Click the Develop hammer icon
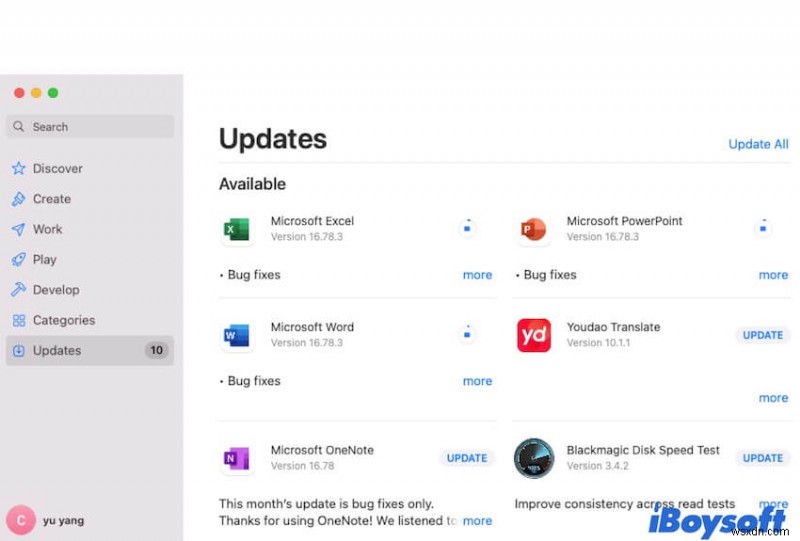Viewport: 800px width, 541px height. click(19, 290)
